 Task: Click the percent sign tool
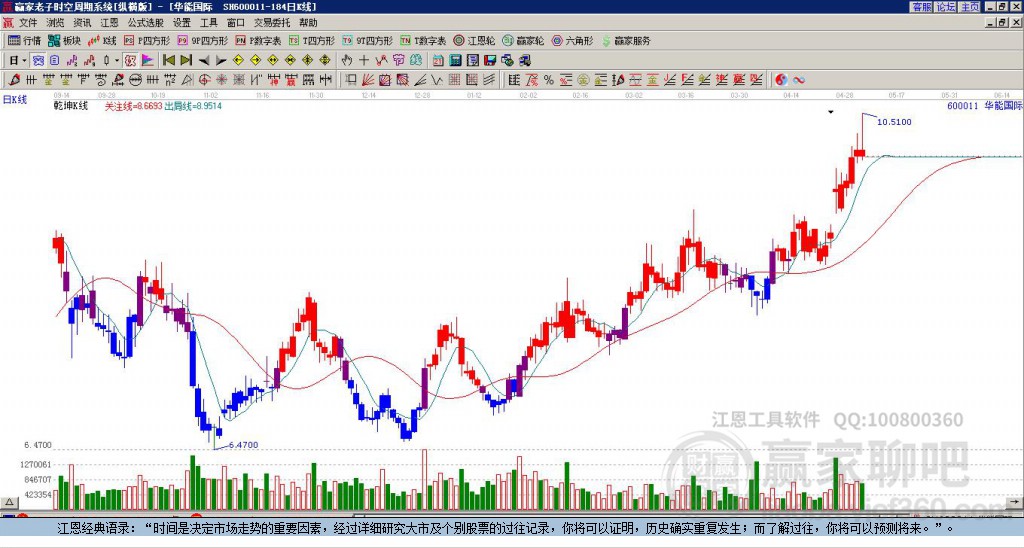(549, 80)
